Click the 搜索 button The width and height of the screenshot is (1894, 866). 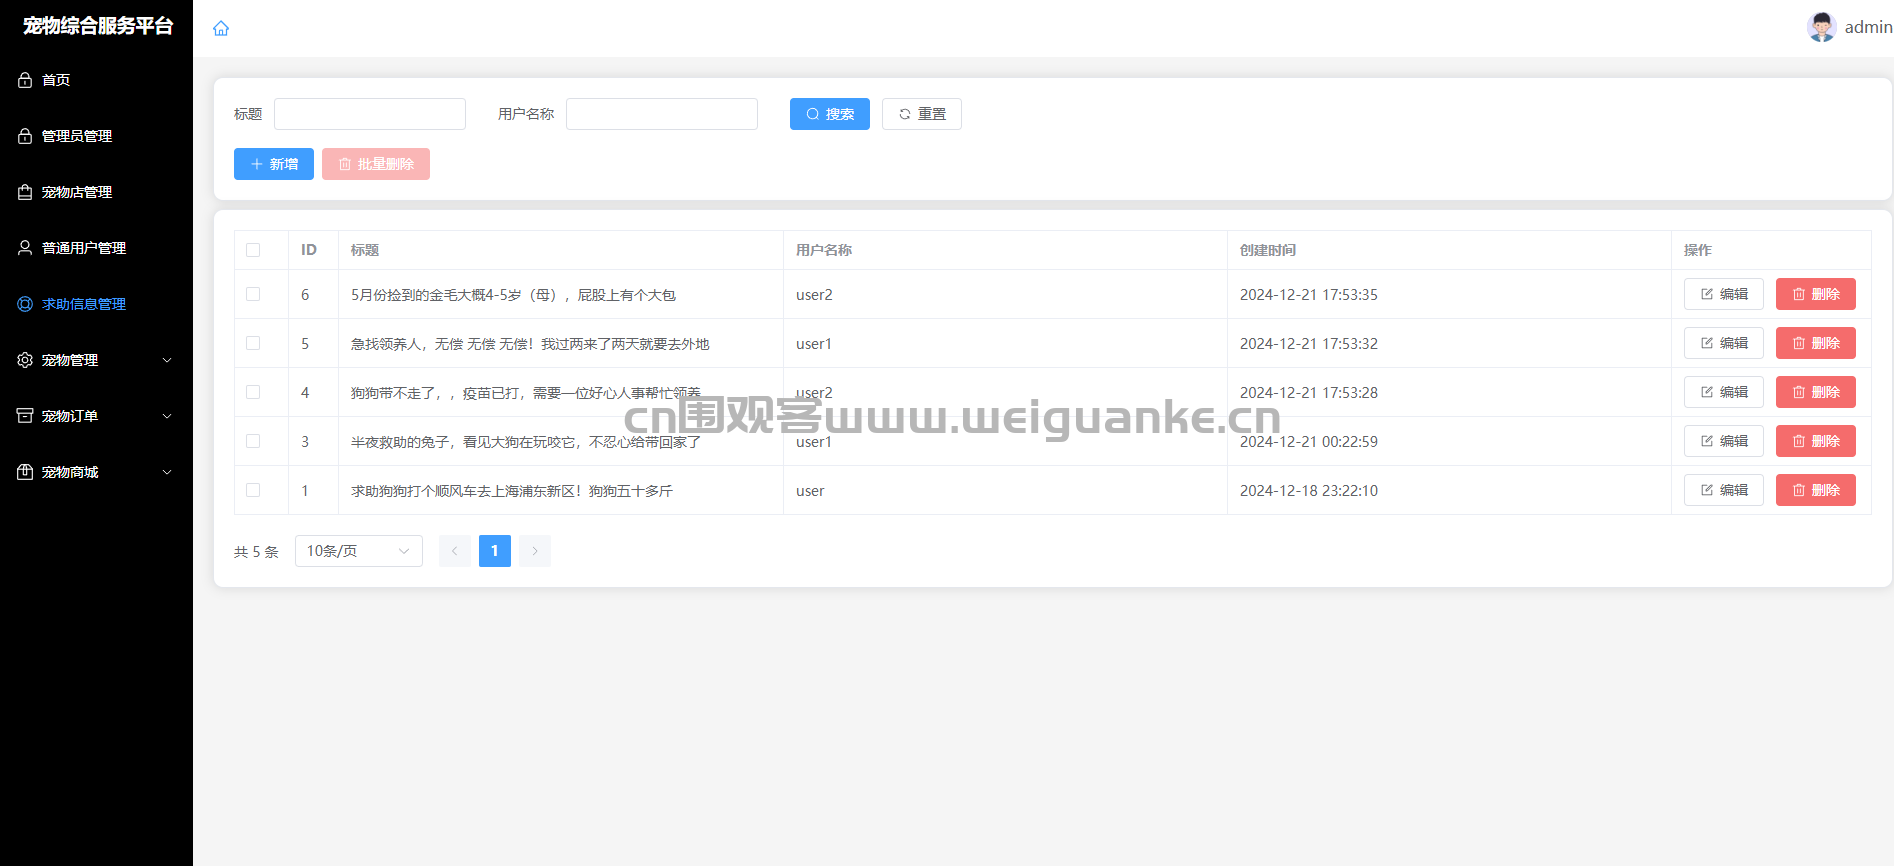pyautogui.click(x=830, y=114)
